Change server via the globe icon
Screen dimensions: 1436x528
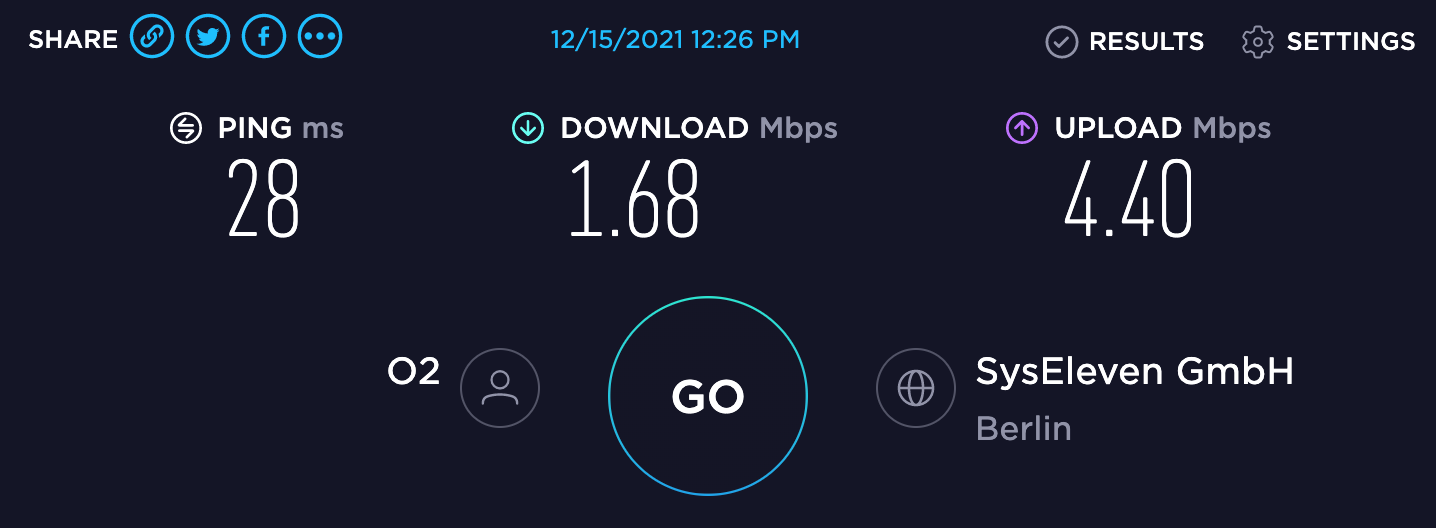tap(916, 388)
